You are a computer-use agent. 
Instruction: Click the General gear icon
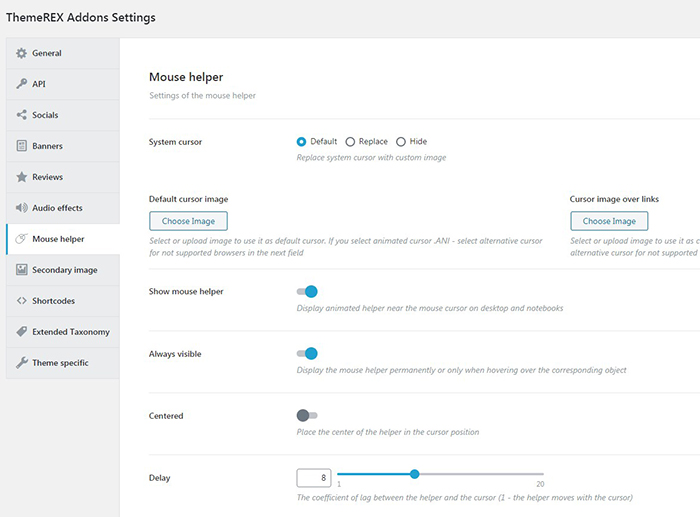pos(21,53)
